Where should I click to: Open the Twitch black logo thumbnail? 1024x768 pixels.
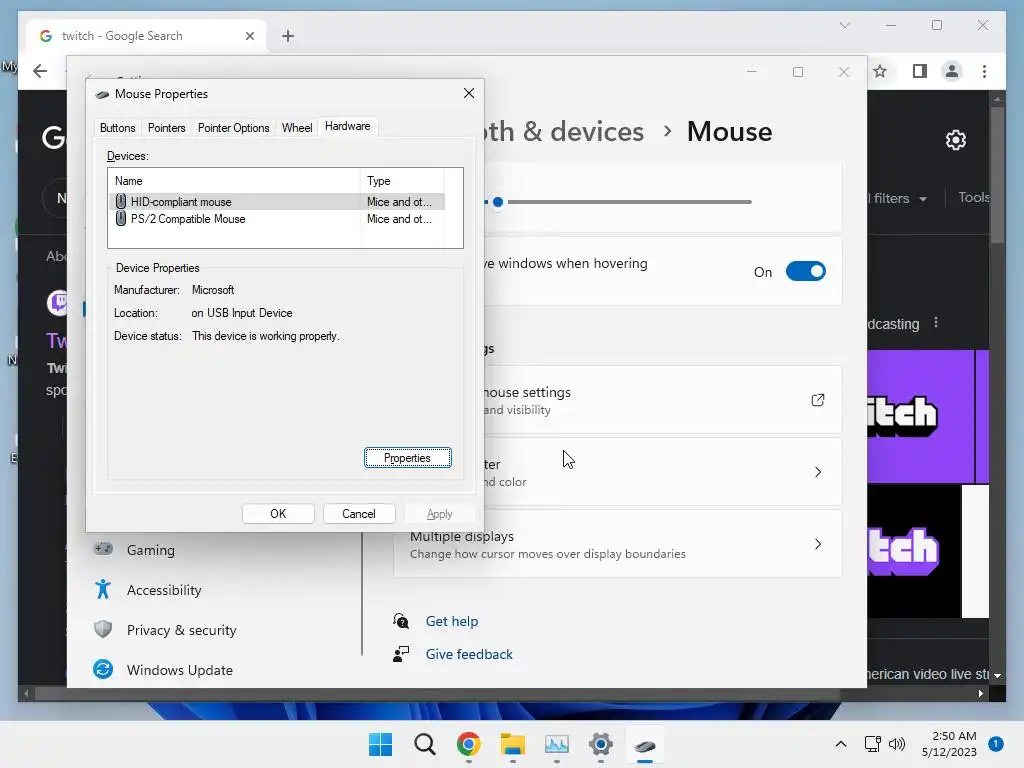click(914, 551)
